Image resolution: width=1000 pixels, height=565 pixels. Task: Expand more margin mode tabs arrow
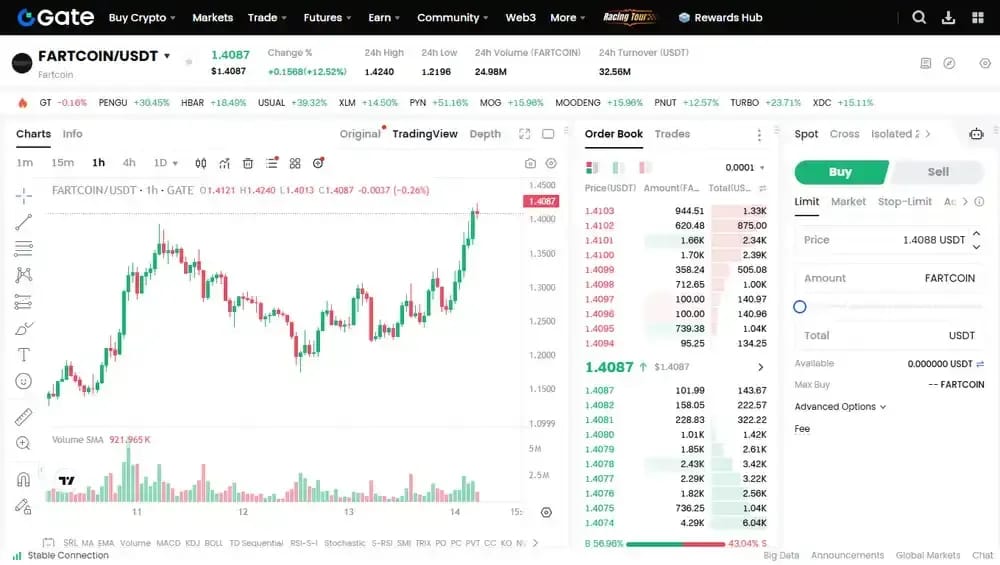click(x=928, y=134)
